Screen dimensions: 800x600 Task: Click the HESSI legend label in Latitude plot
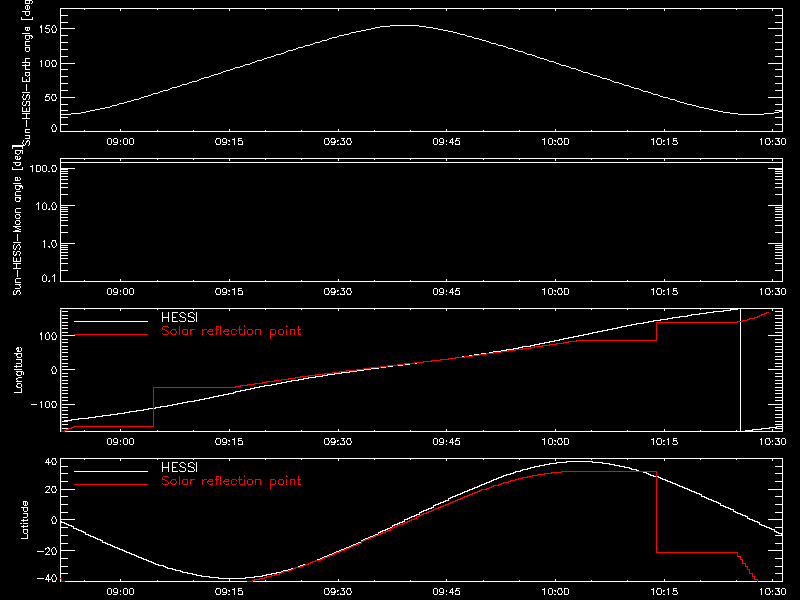[179, 467]
